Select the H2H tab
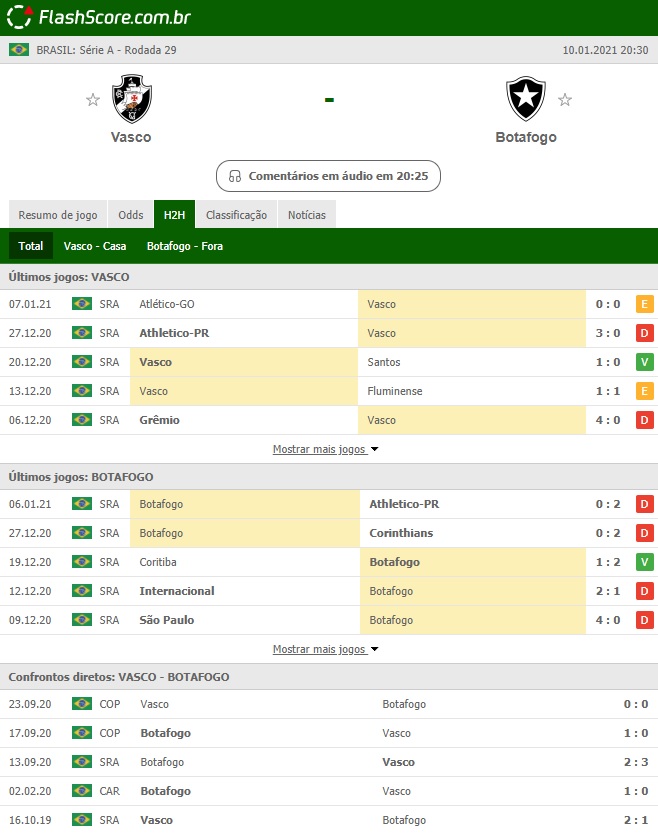 click(174, 215)
